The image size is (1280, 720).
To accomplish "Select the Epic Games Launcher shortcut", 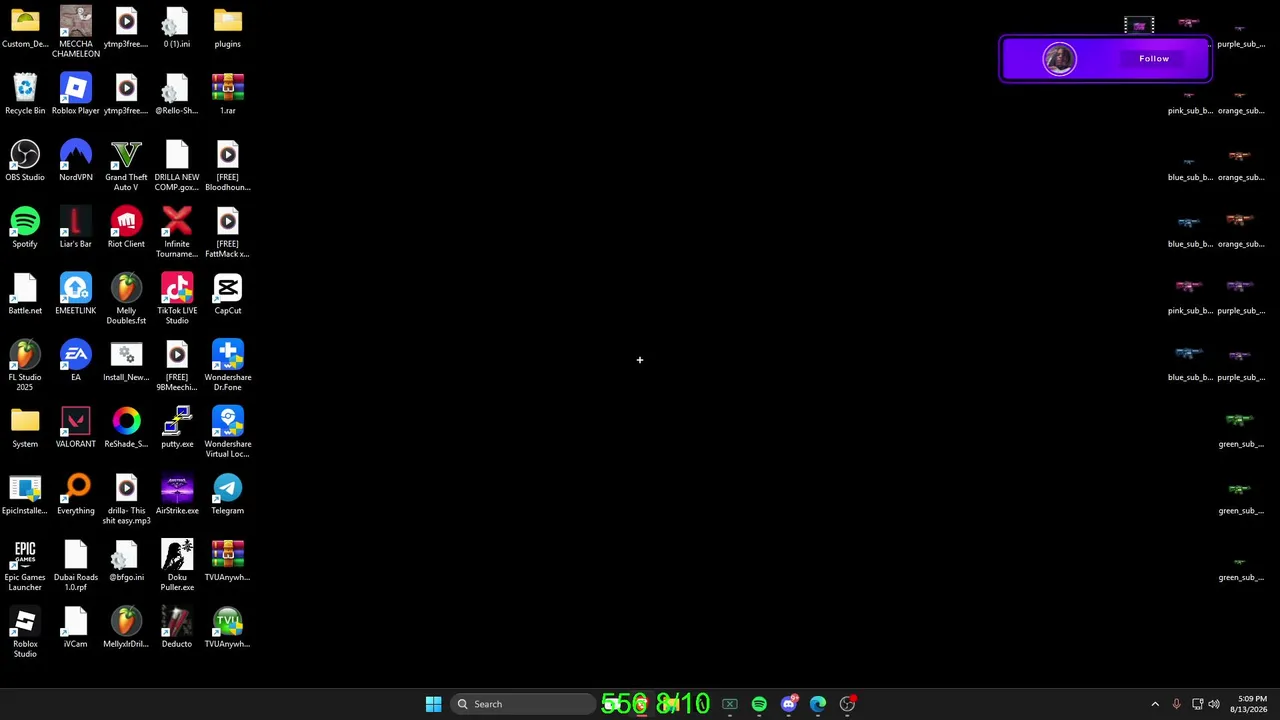I will tap(25, 565).
